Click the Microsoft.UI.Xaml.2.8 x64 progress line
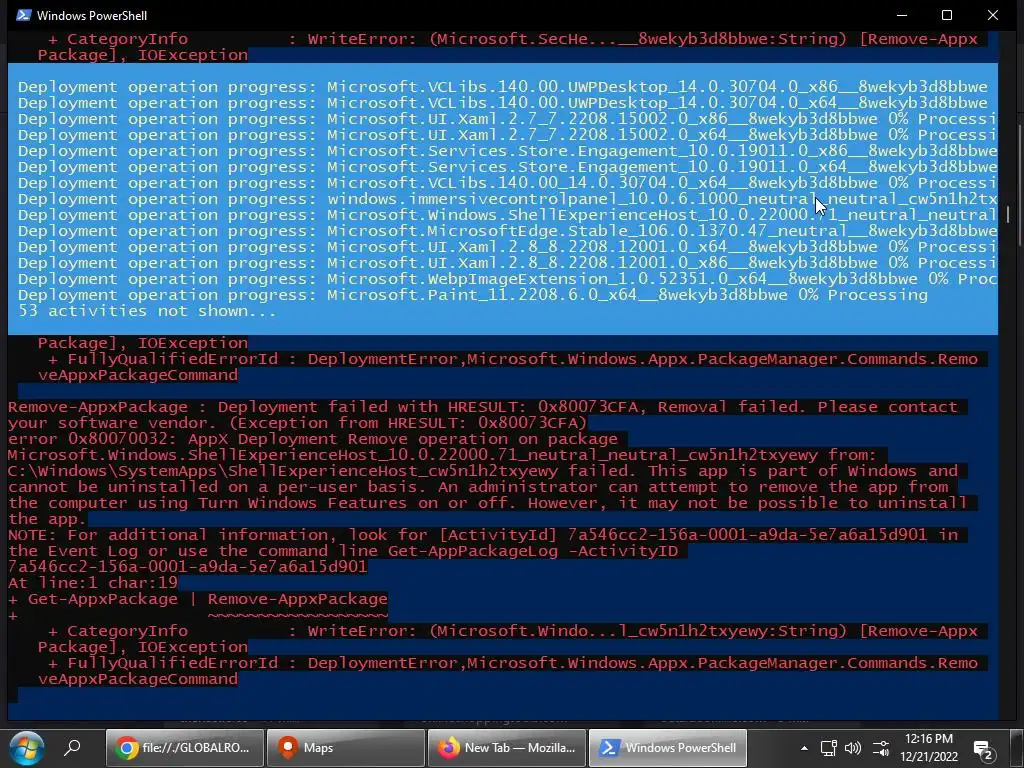The width and height of the screenshot is (1024, 768). (x=507, y=247)
